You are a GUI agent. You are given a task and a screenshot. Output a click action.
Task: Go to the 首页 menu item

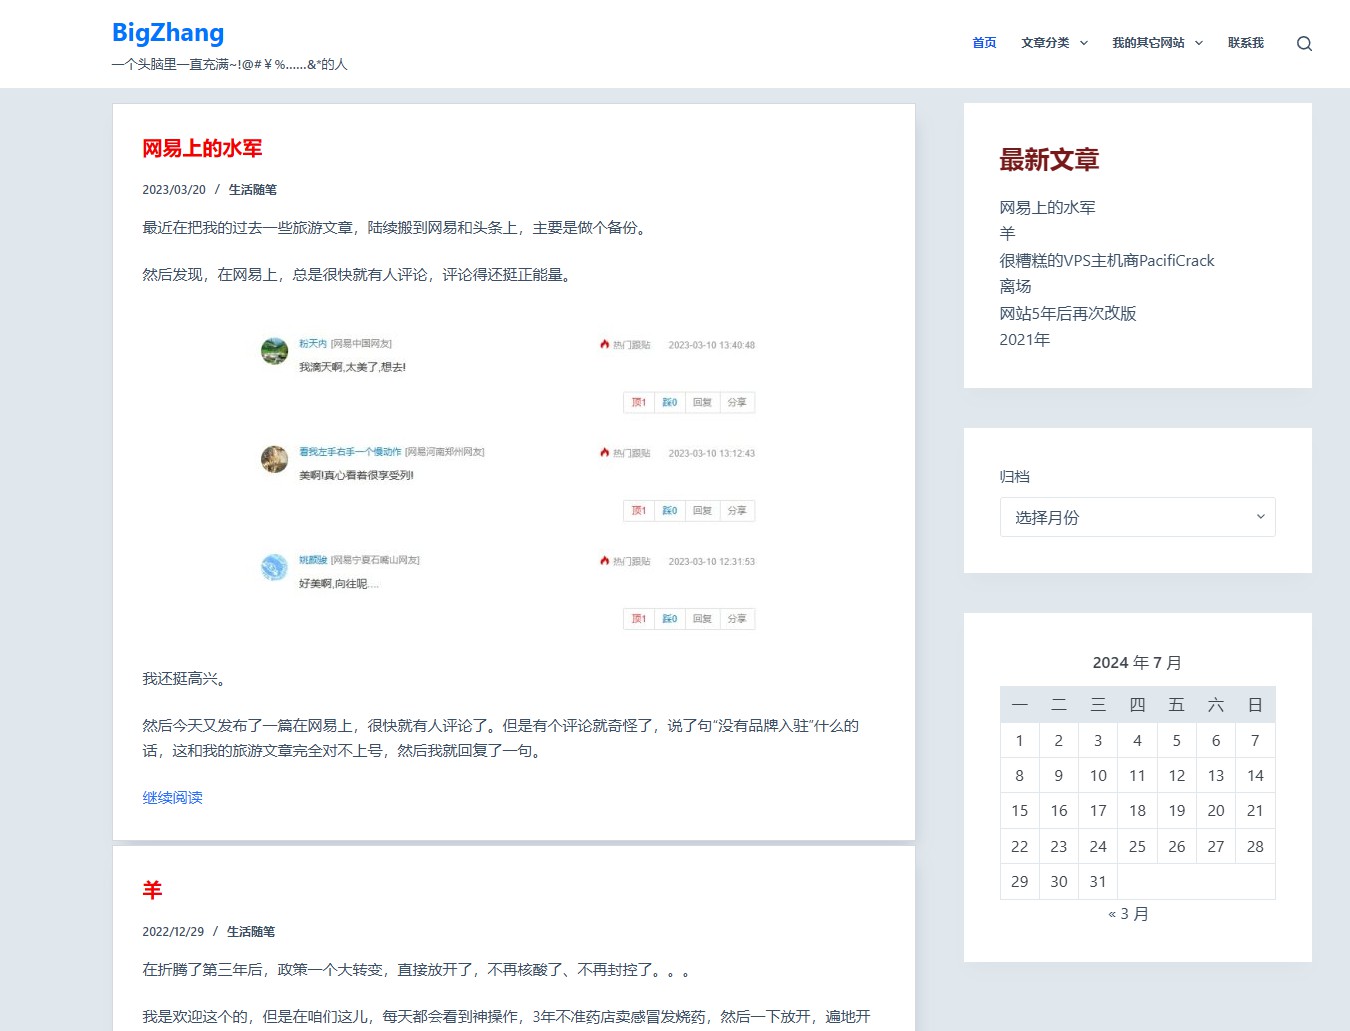point(984,43)
